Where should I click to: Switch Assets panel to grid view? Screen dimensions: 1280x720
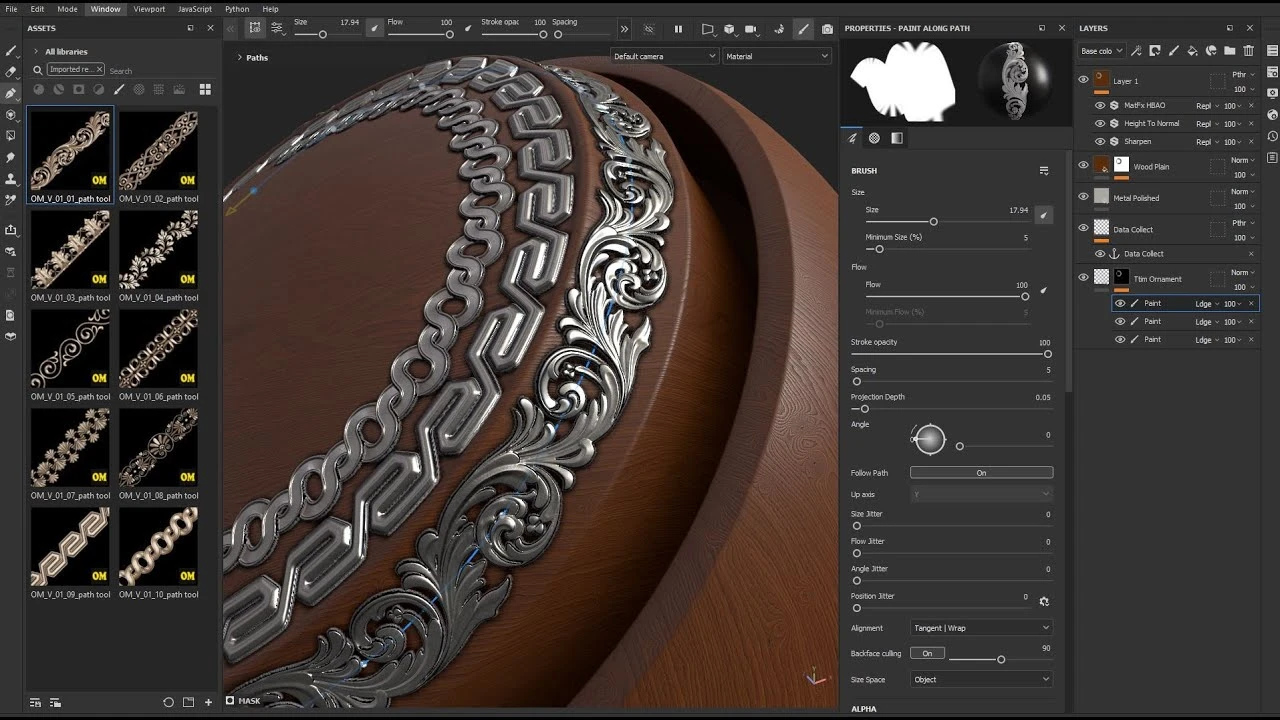(205, 90)
